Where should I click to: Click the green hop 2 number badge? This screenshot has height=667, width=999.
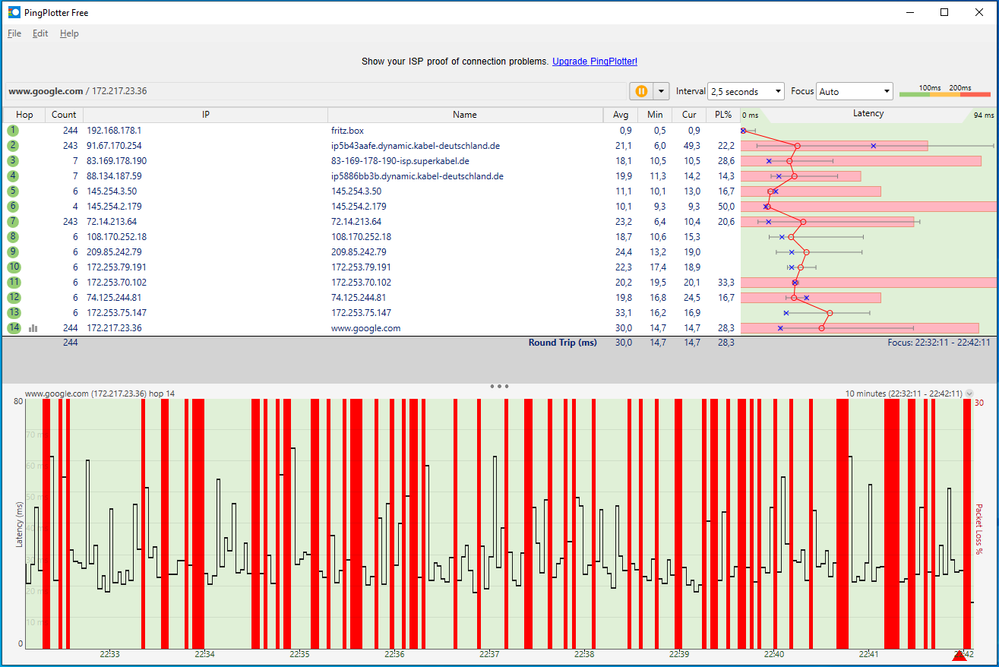click(13, 145)
